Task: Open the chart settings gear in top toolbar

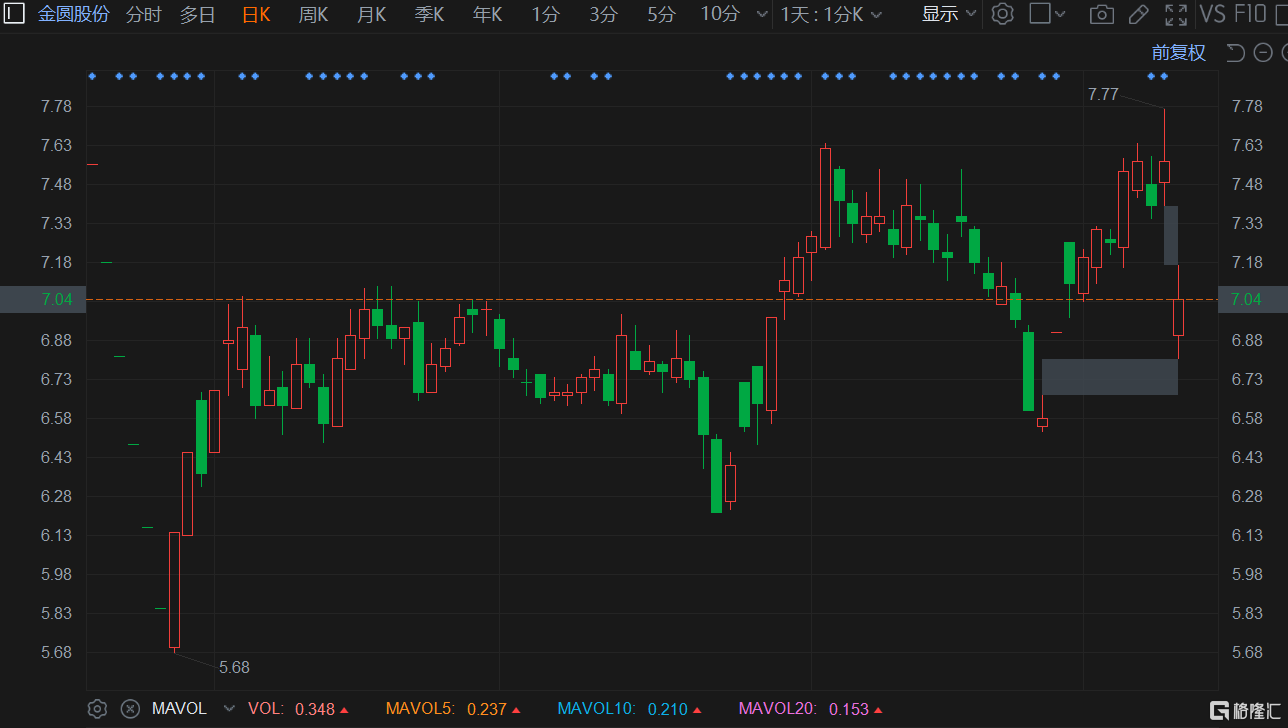Action: (x=1003, y=14)
